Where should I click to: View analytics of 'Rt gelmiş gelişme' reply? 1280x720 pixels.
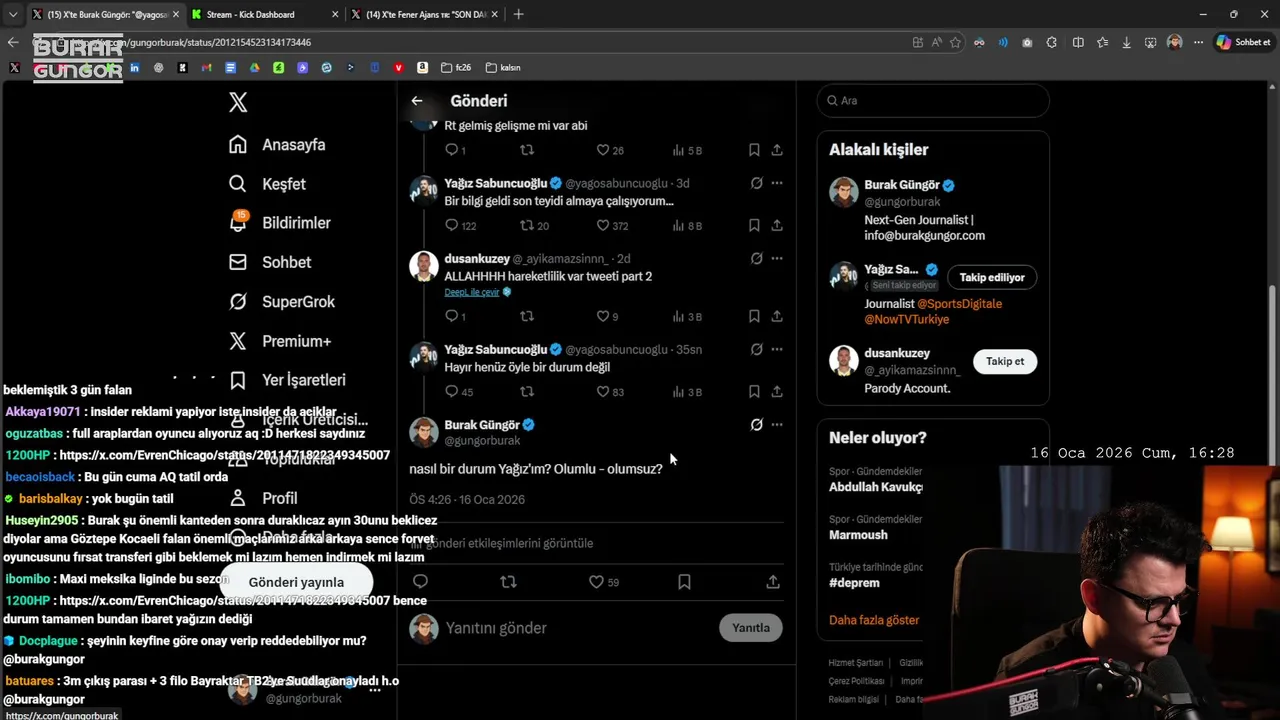pyautogui.click(x=687, y=150)
